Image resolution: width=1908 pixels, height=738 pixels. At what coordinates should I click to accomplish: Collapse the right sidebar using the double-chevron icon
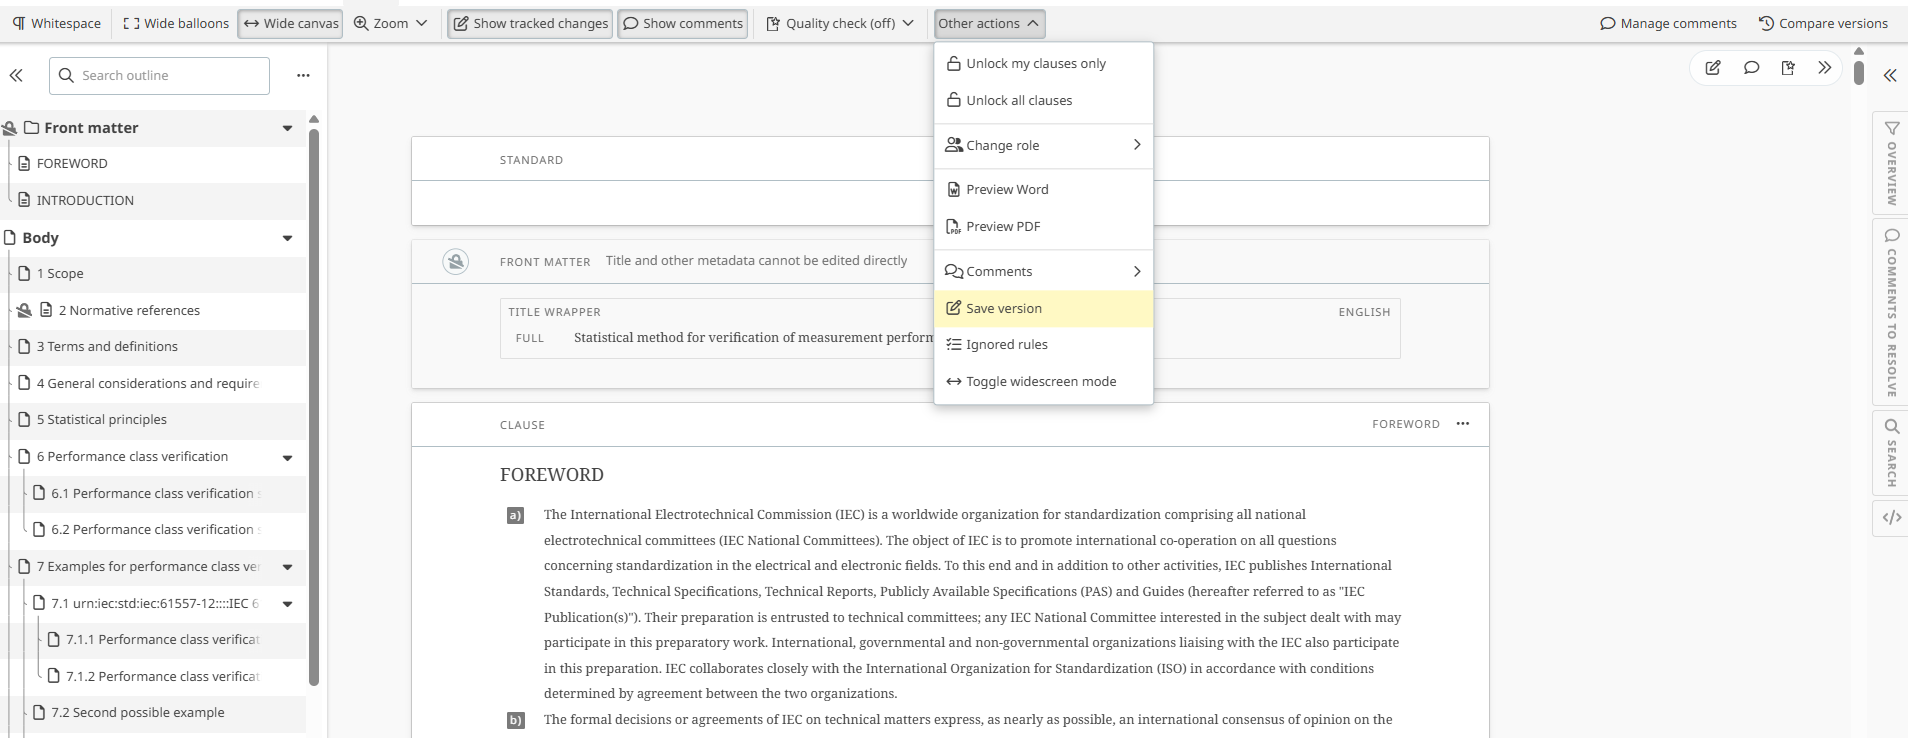(1890, 76)
